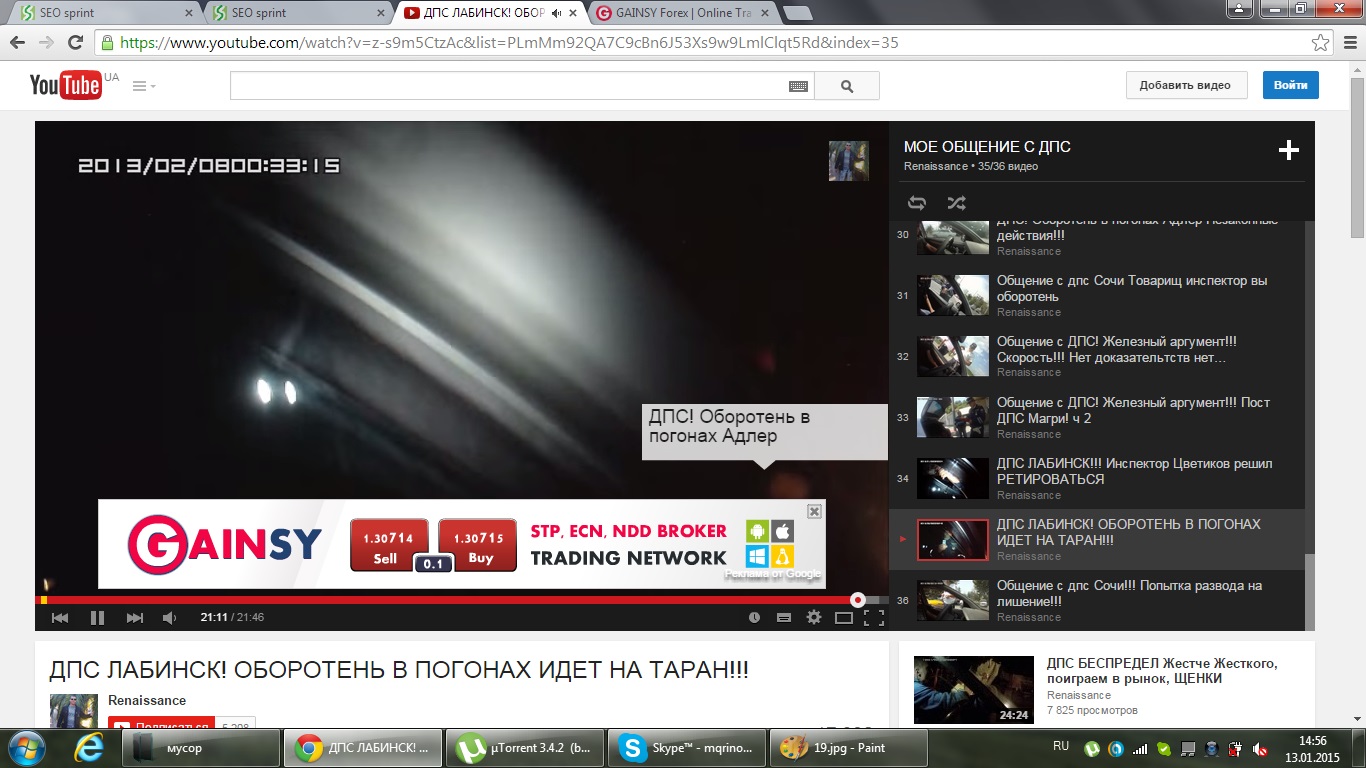Open playlist video 36 Попытка развода на лишение

(1097, 601)
